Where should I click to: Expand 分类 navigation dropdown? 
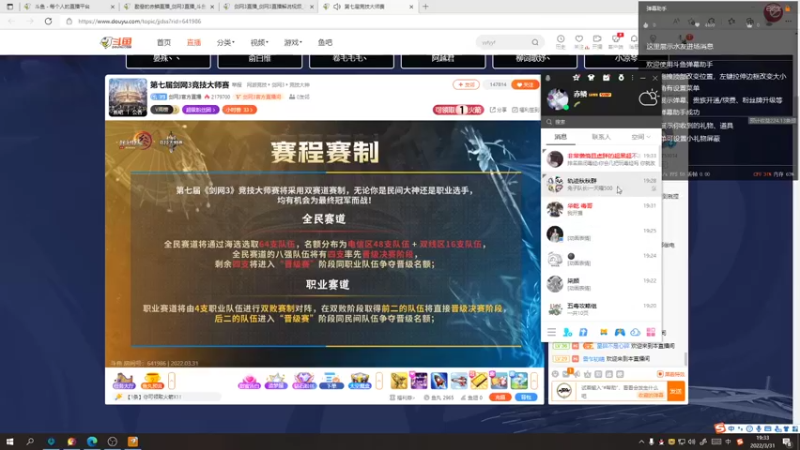[x=226, y=42]
